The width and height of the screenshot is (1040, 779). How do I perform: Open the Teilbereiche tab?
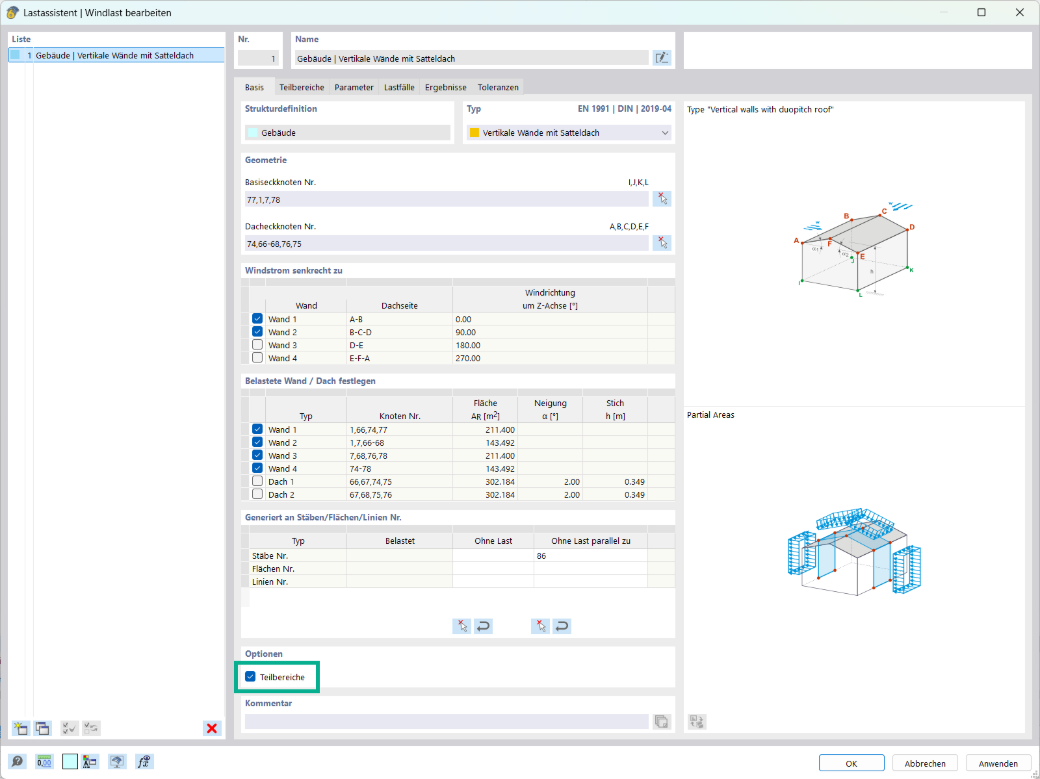click(301, 87)
